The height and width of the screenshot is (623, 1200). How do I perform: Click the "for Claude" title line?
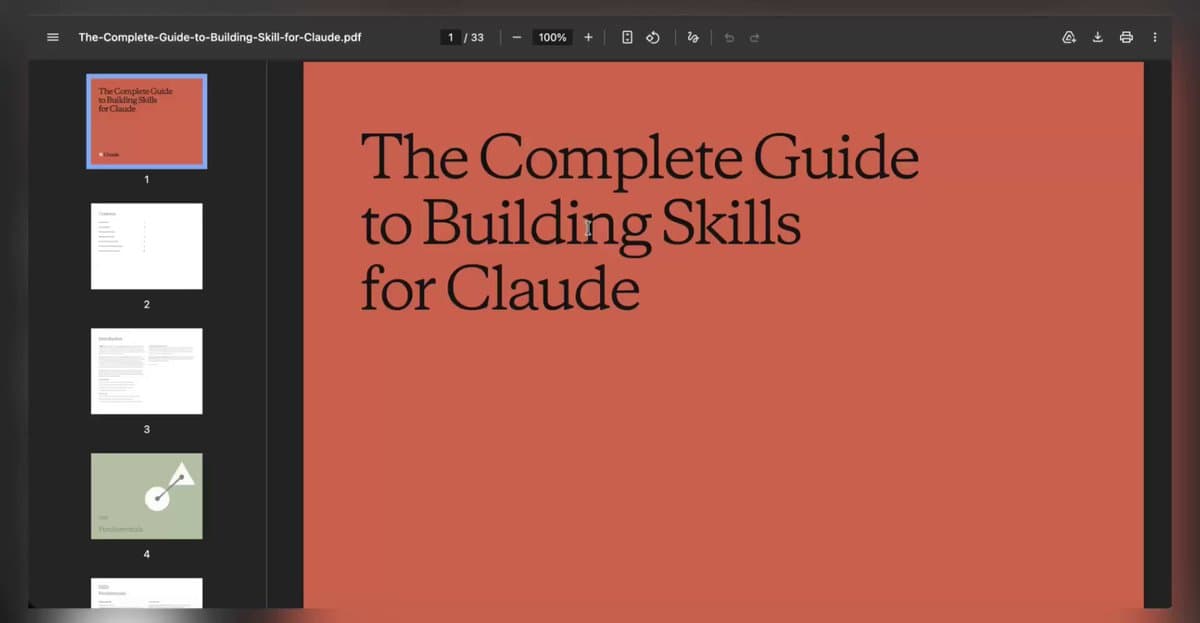point(500,287)
